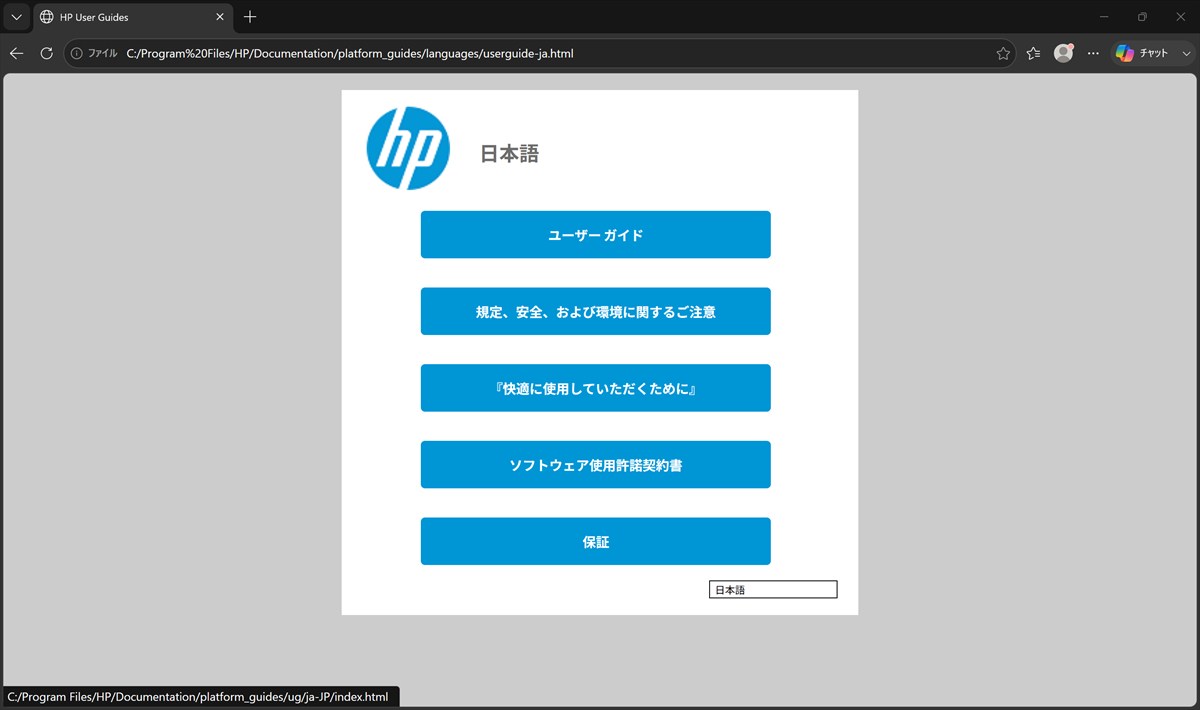Click the address bar URL
Screen dimensions: 1200x710
(350, 53)
